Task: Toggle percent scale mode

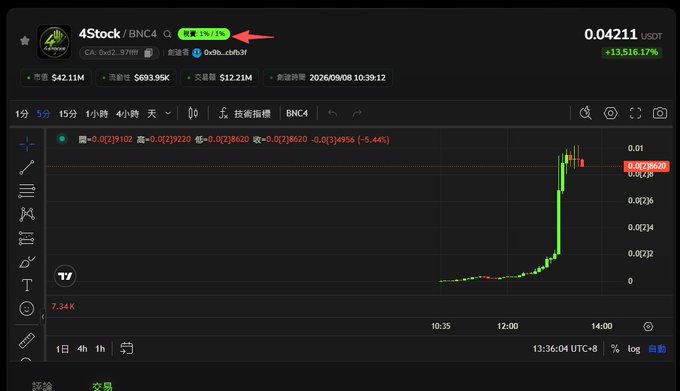Action: point(615,349)
